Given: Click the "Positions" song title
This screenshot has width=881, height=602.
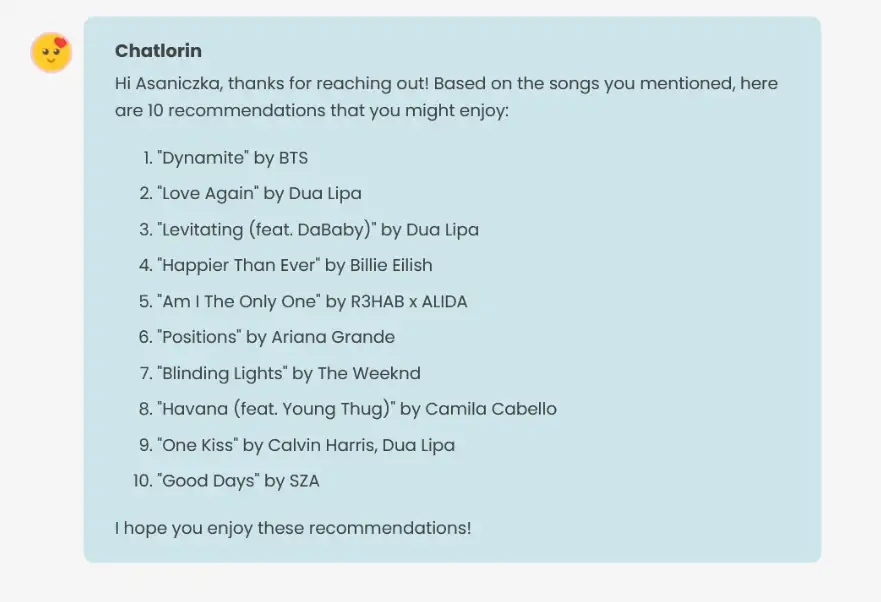Looking at the screenshot, I should (x=197, y=337).
